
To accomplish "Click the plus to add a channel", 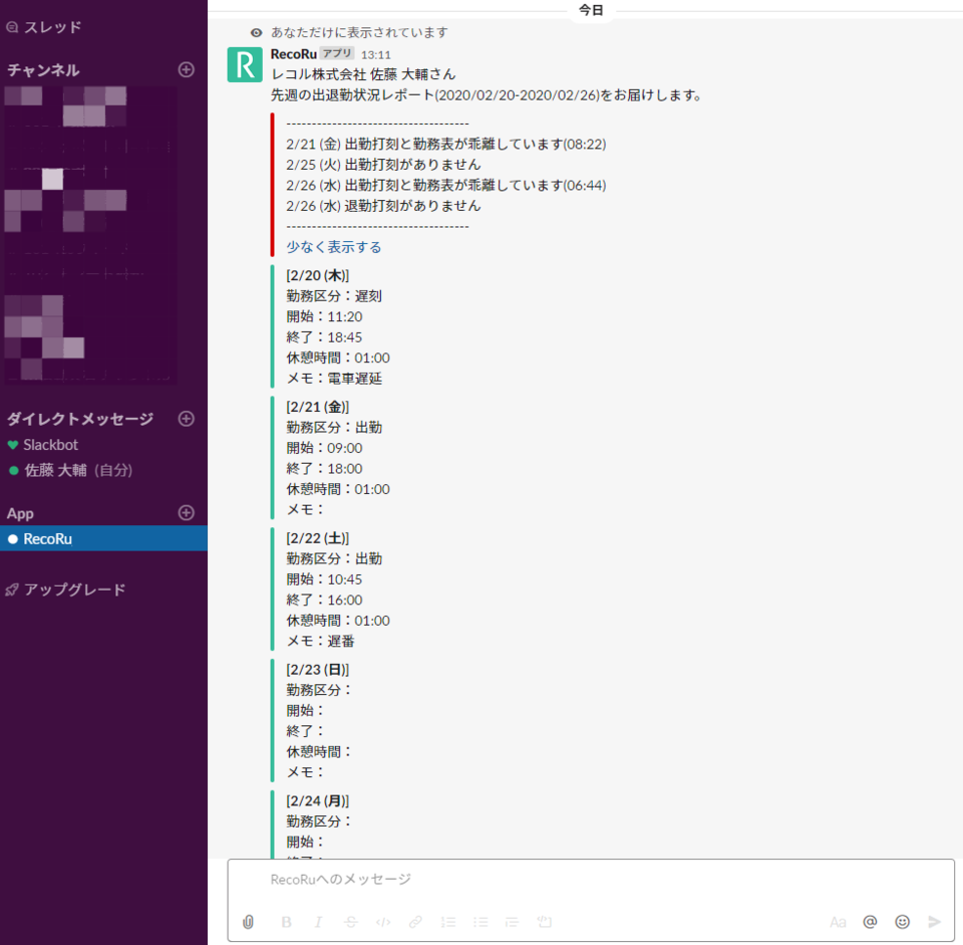I will pos(186,69).
